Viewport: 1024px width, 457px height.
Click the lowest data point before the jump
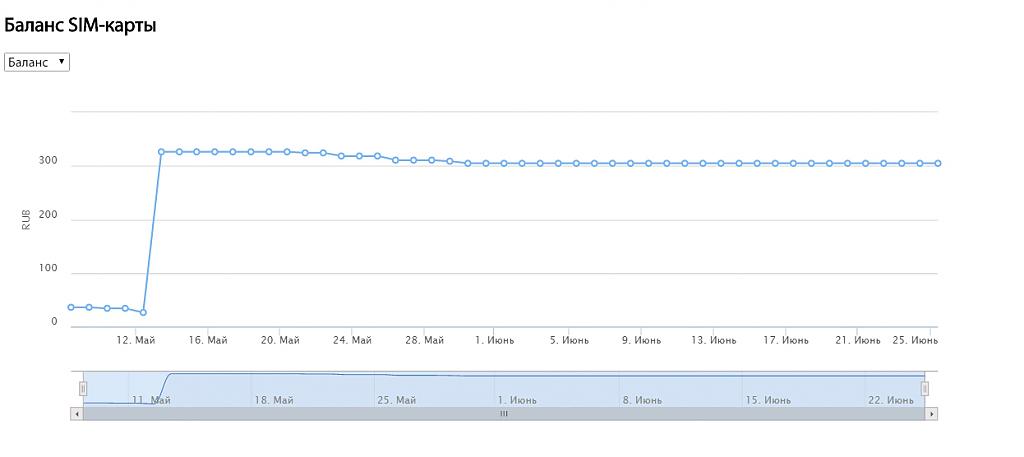pos(143,312)
